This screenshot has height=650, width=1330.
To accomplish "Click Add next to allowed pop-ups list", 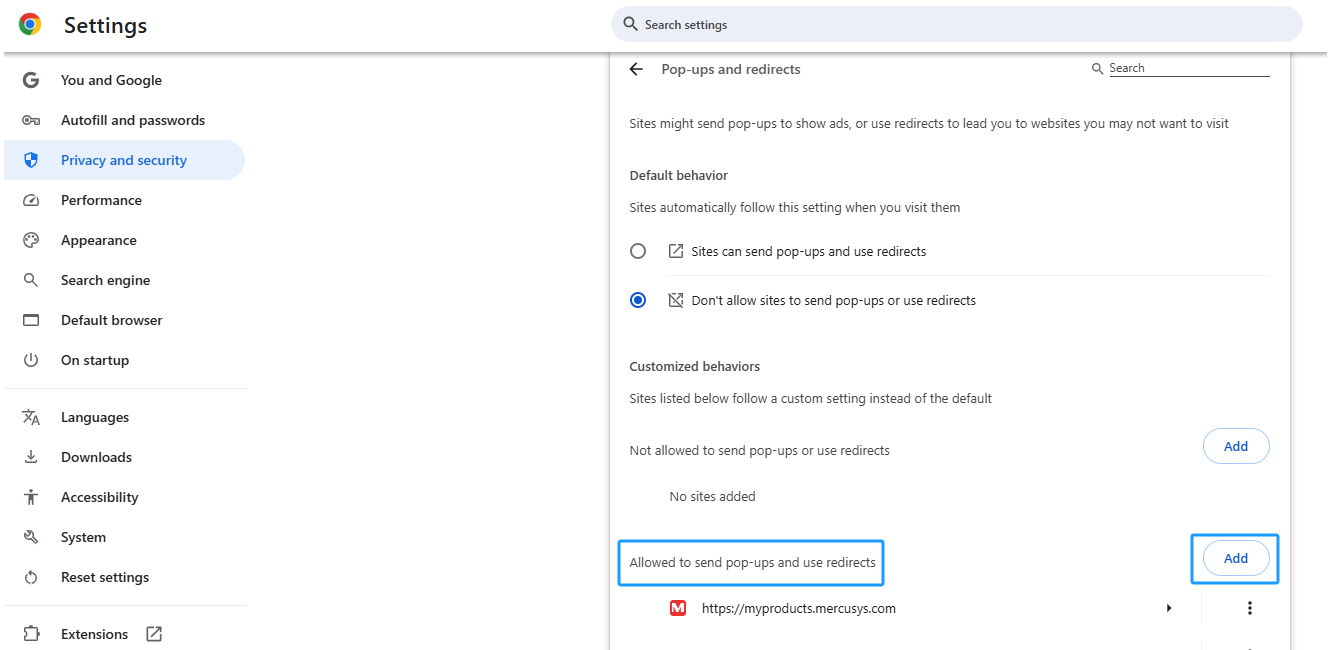I will [1235, 558].
